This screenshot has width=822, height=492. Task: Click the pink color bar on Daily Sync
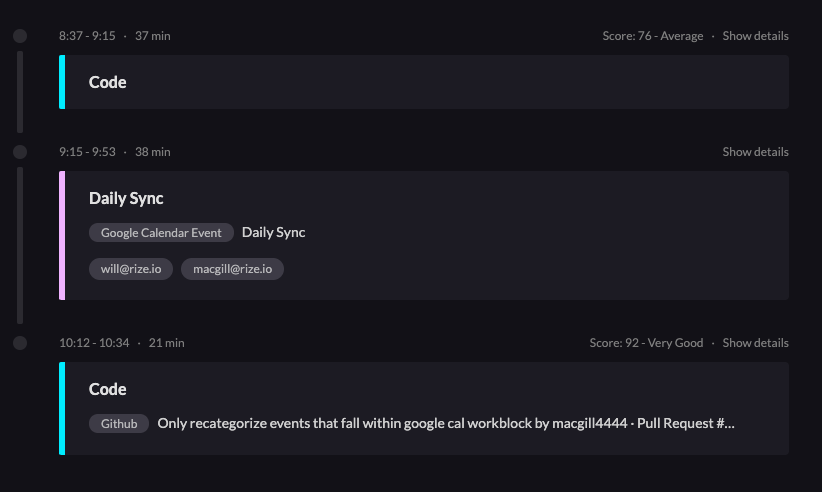[62, 235]
